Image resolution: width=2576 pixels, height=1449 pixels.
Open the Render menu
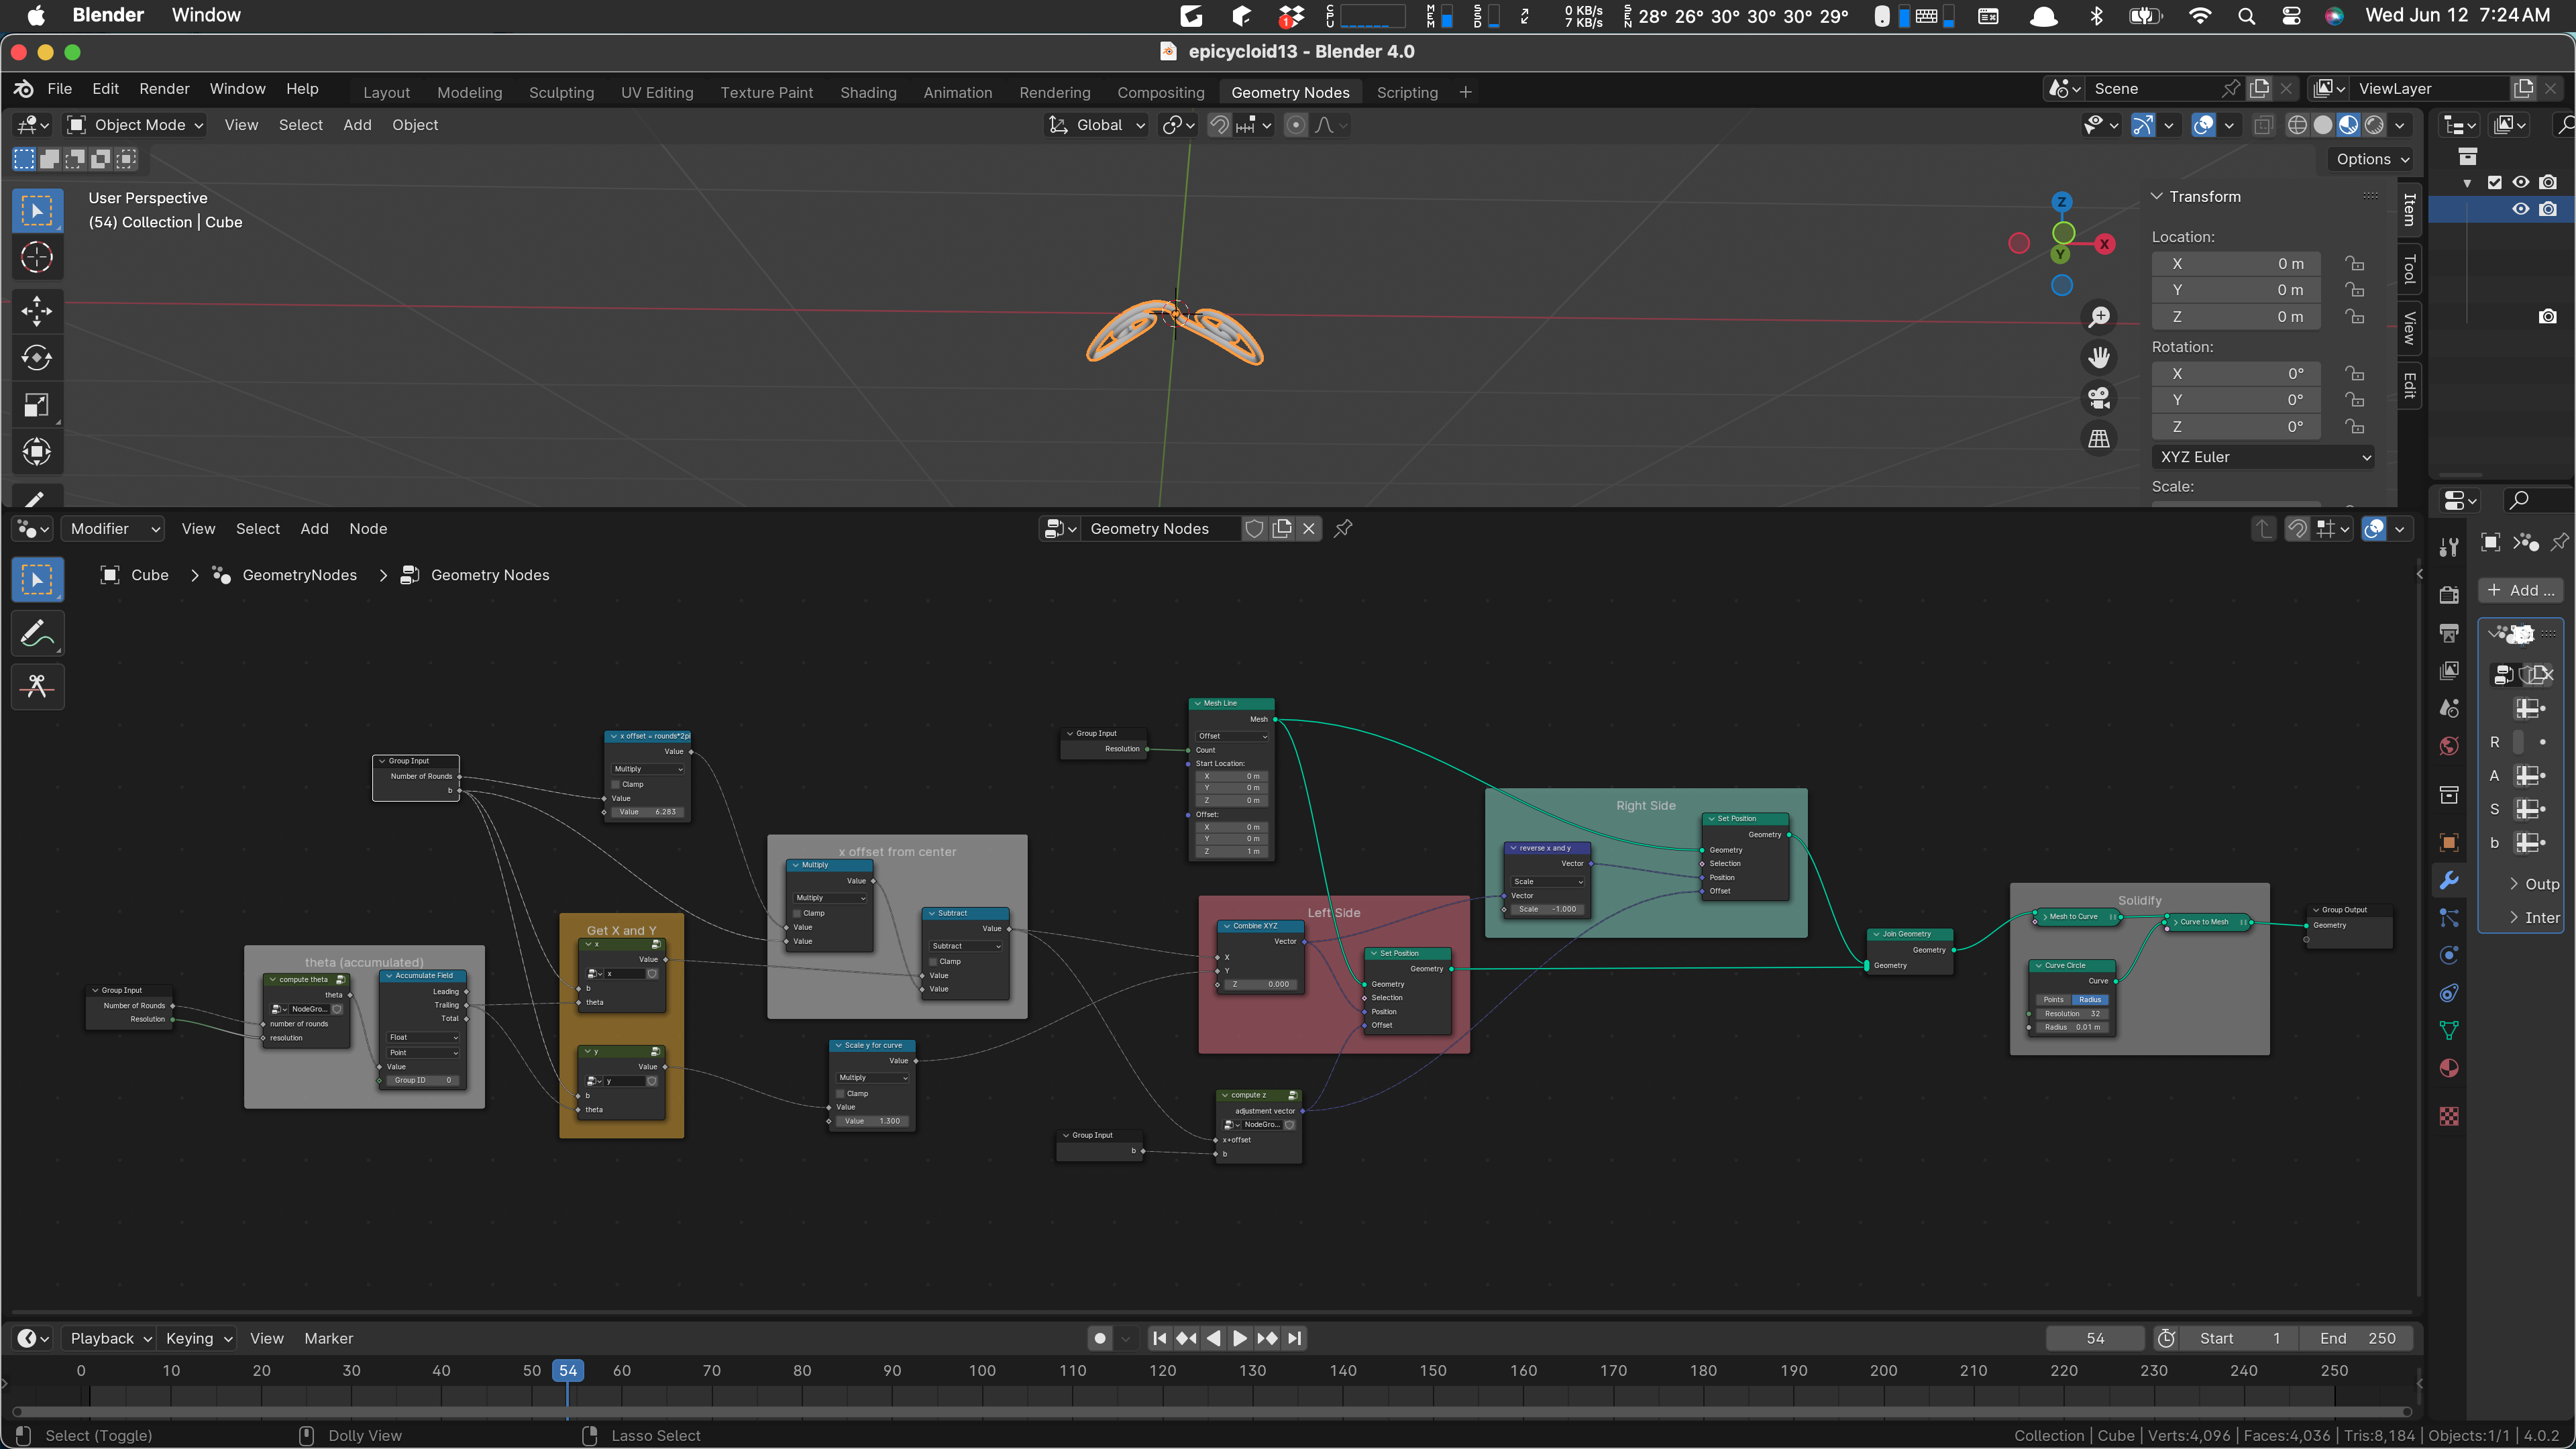pyautogui.click(x=164, y=89)
